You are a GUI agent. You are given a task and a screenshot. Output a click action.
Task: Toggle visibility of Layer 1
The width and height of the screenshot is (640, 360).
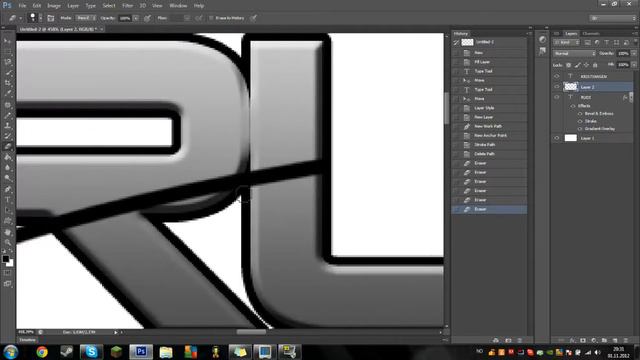pyautogui.click(x=557, y=138)
